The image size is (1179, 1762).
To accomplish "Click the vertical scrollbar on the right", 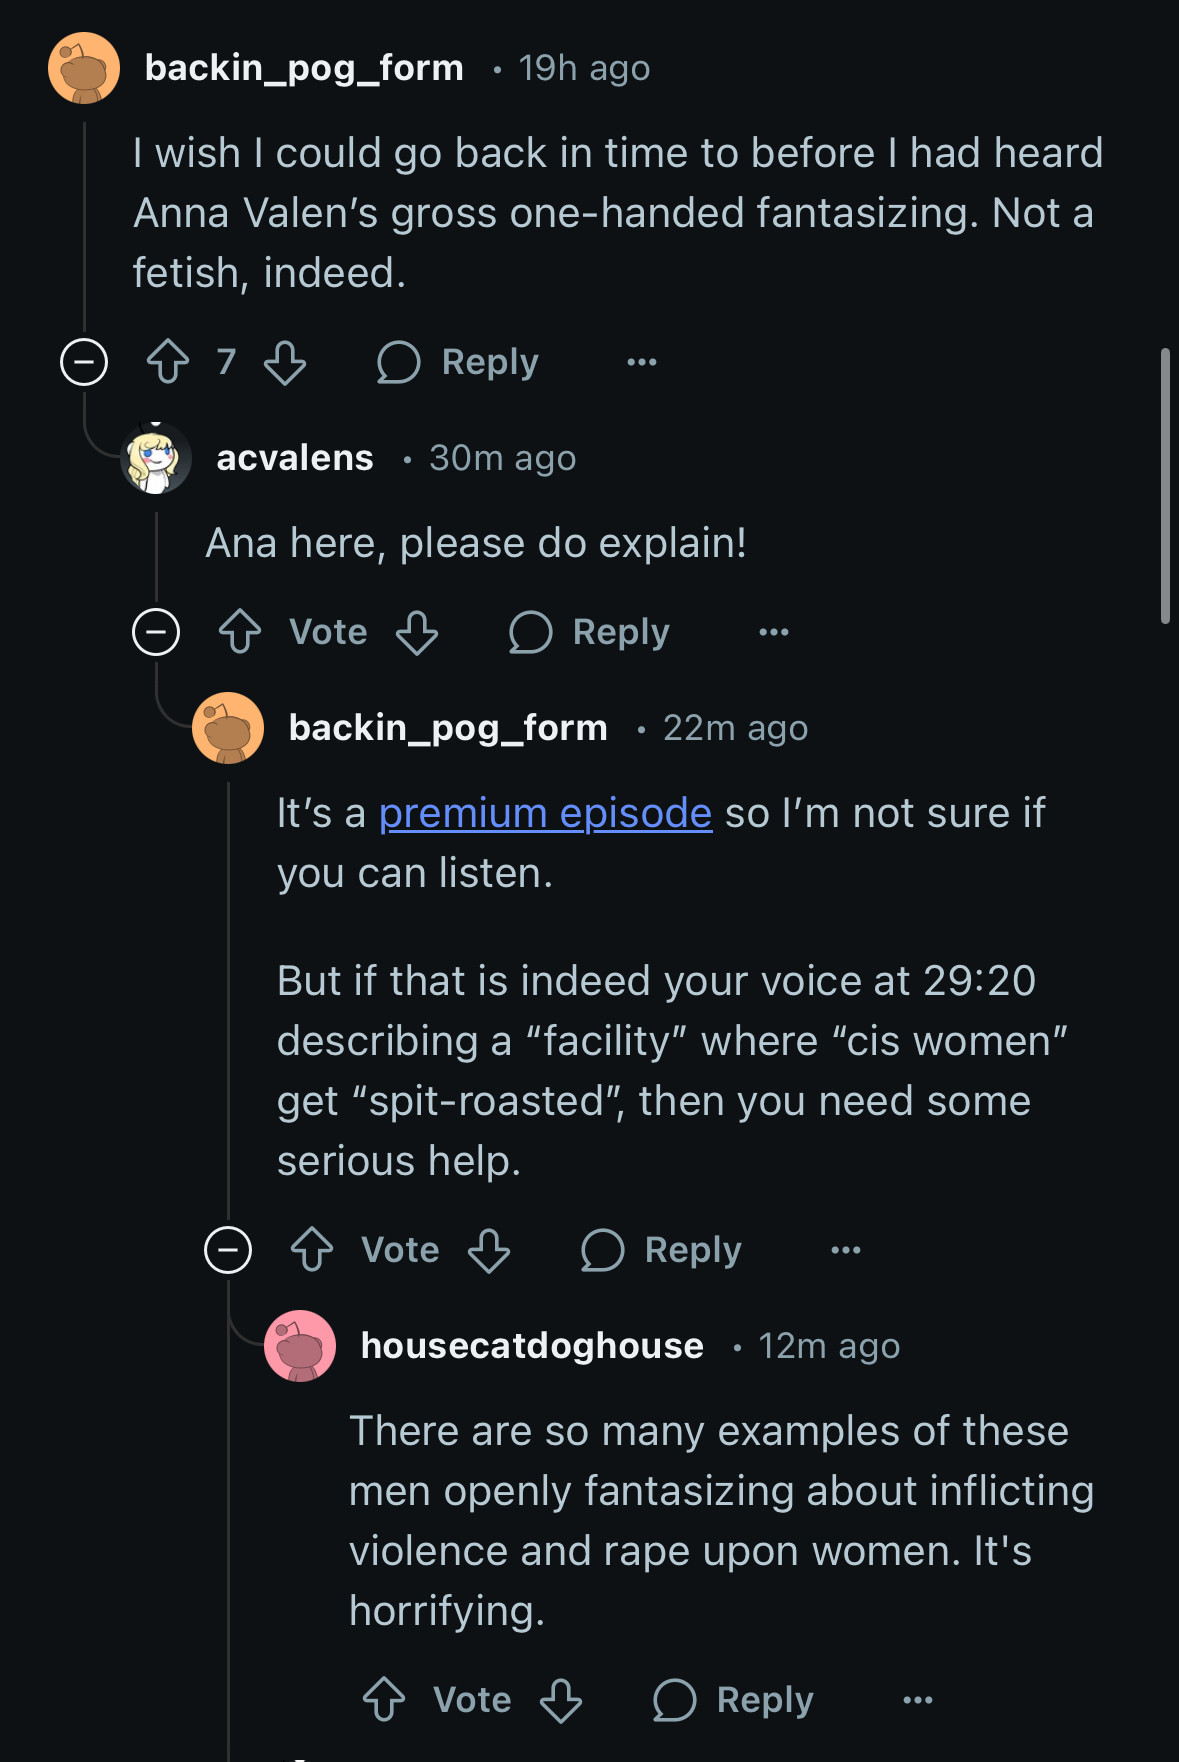I will [1165, 486].
